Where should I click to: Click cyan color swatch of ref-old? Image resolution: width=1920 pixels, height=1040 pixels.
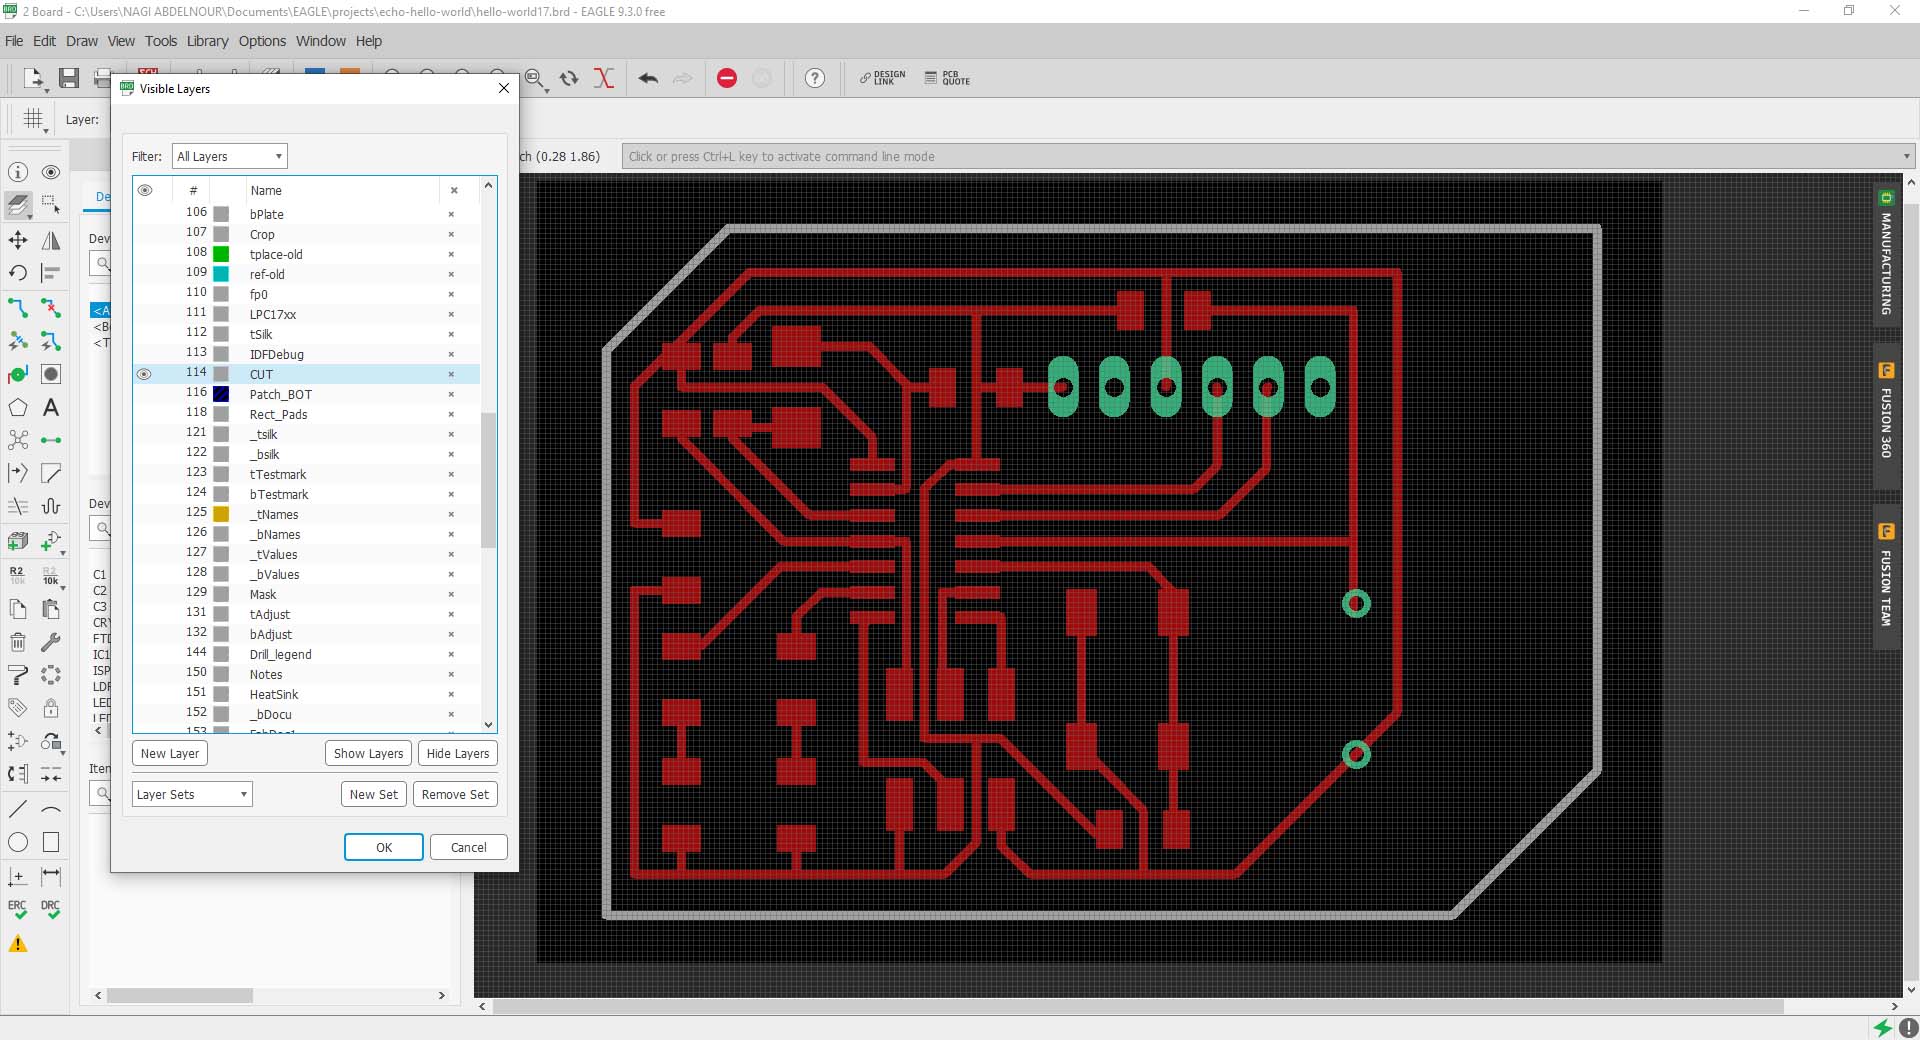[221, 274]
